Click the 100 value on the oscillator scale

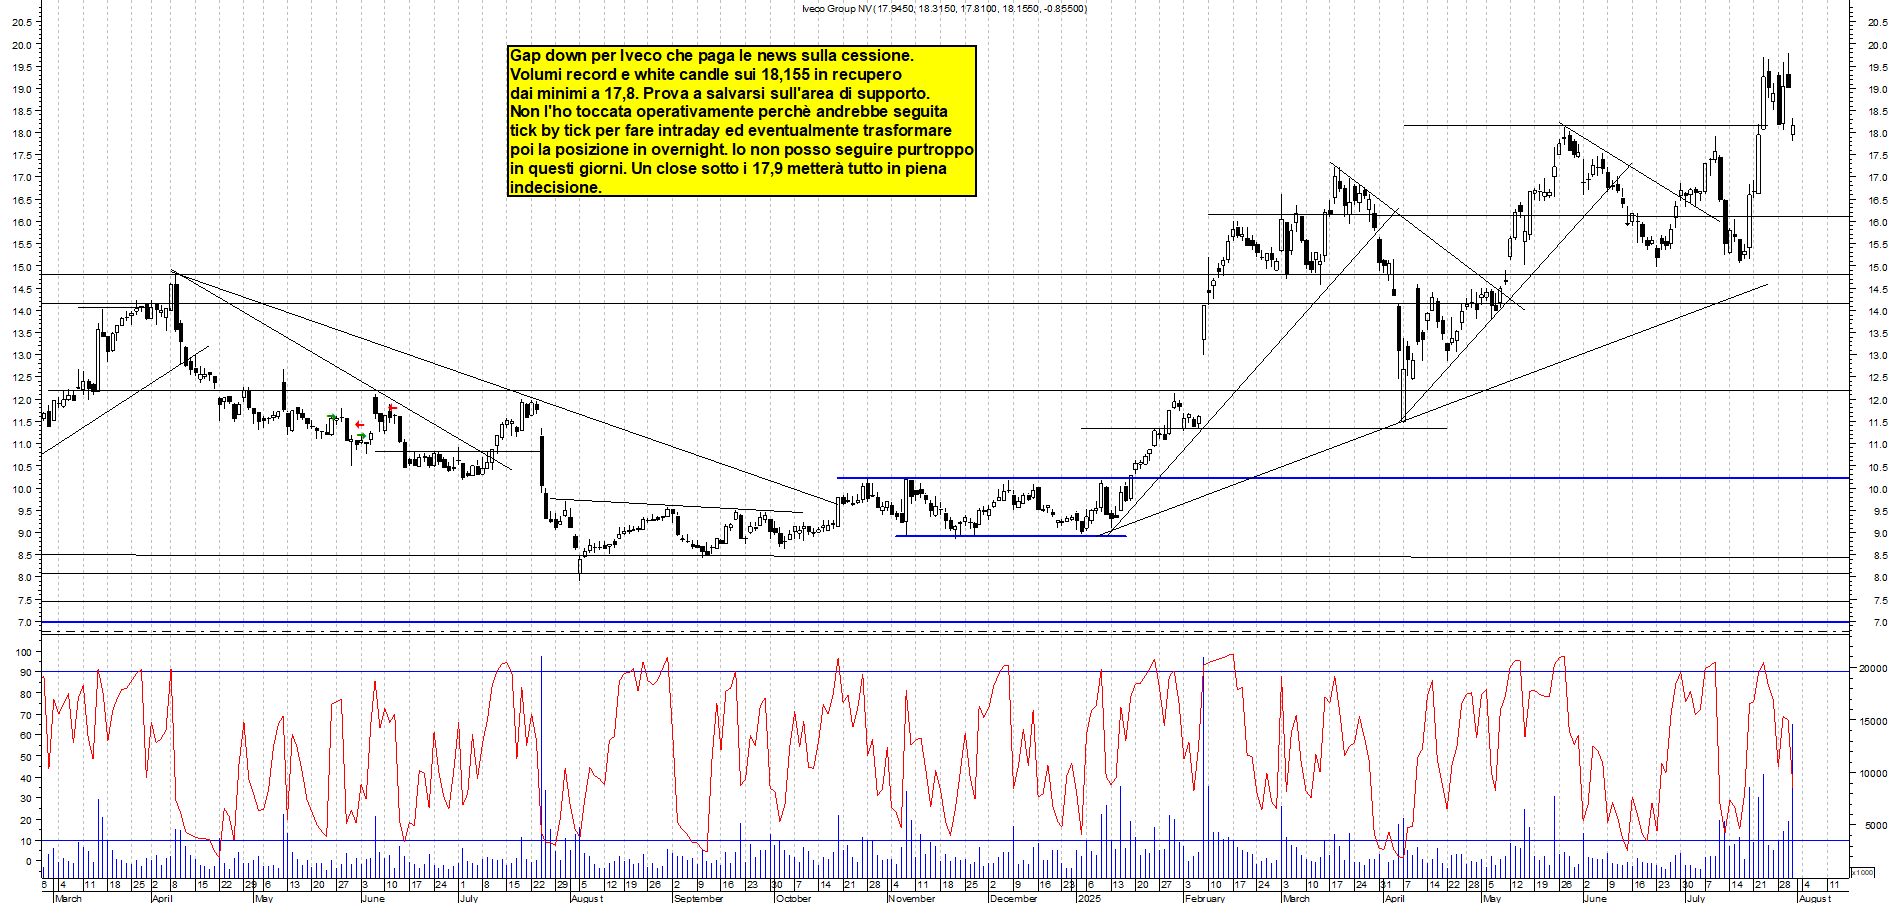[23, 652]
